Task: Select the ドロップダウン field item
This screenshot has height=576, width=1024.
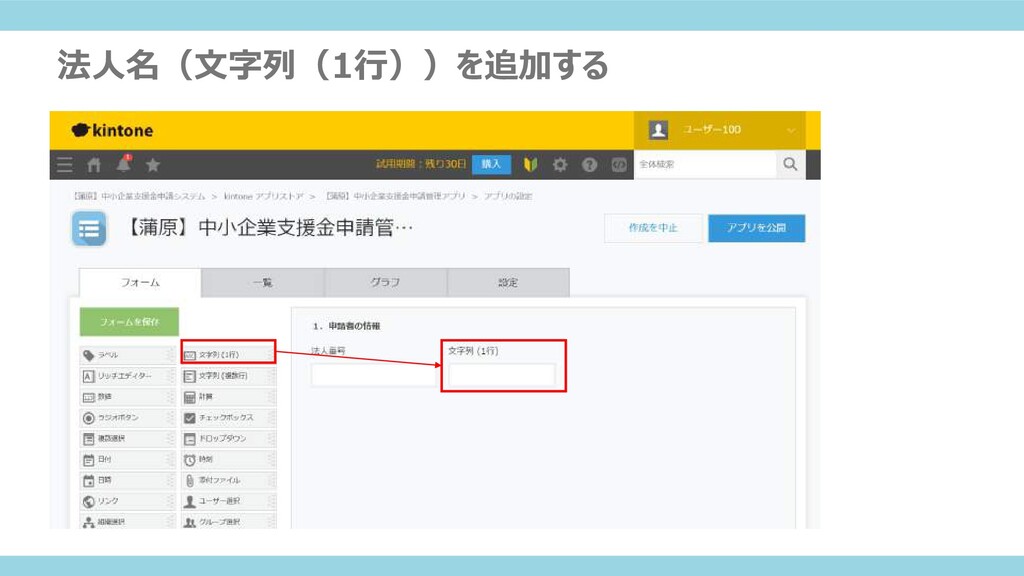Action: click(x=229, y=439)
